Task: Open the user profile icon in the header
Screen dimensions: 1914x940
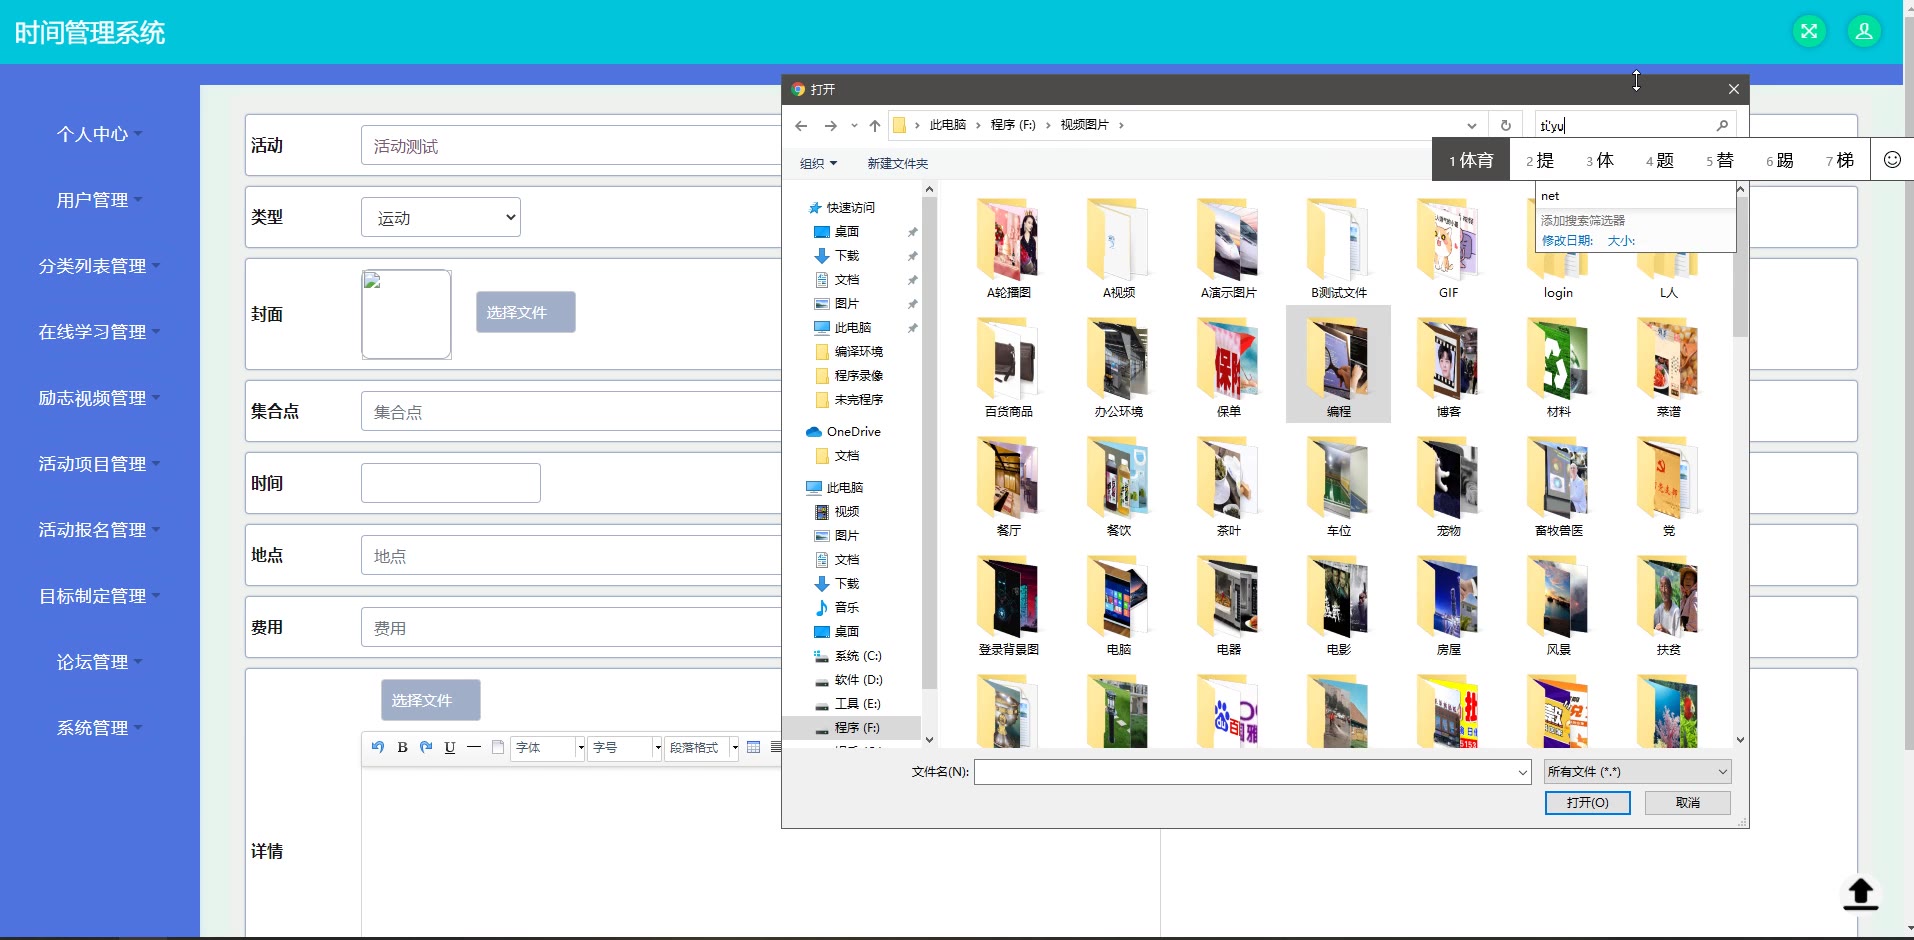Action: (x=1864, y=32)
